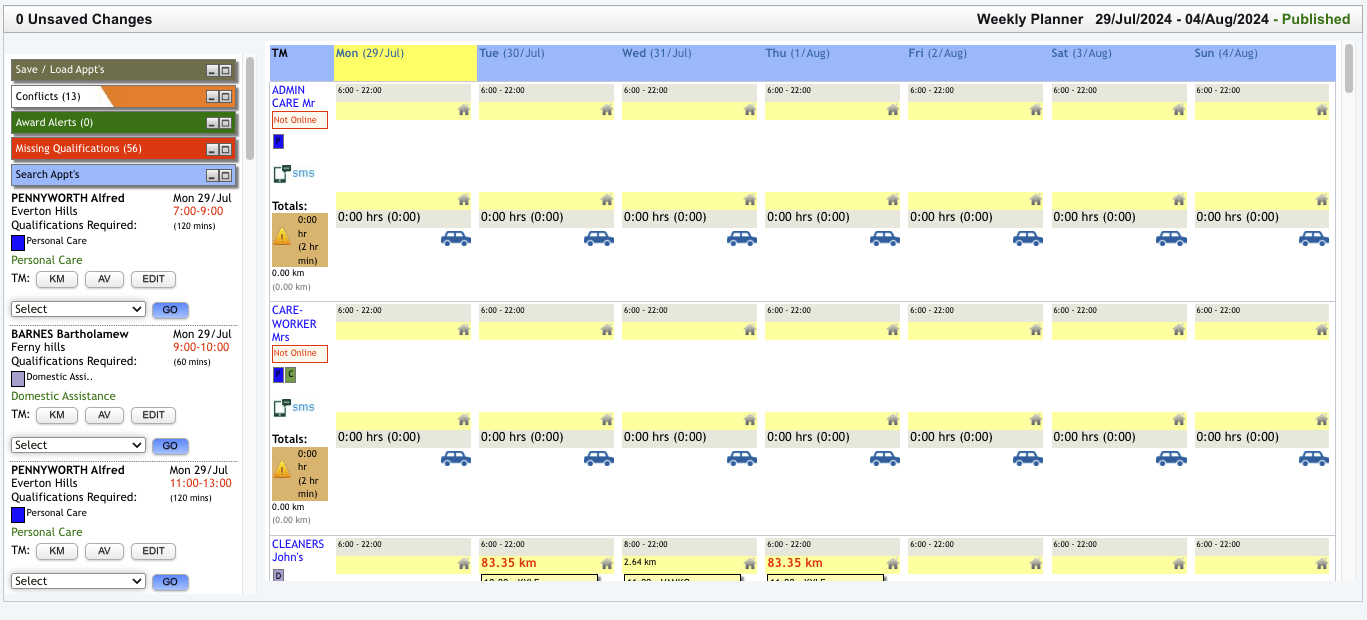Open the Search Appt's panel header

point(100,175)
